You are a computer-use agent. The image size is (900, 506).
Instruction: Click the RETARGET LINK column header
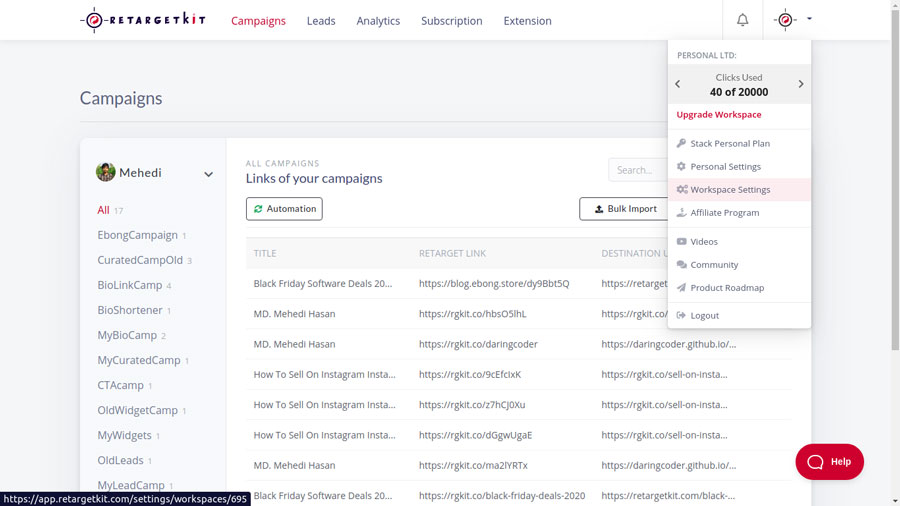click(x=452, y=253)
